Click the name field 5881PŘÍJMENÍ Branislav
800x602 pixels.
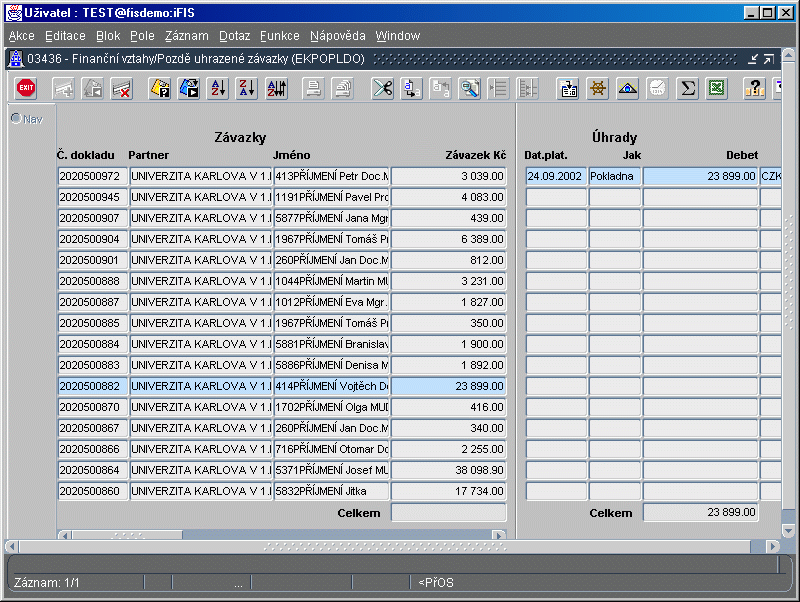coord(332,344)
